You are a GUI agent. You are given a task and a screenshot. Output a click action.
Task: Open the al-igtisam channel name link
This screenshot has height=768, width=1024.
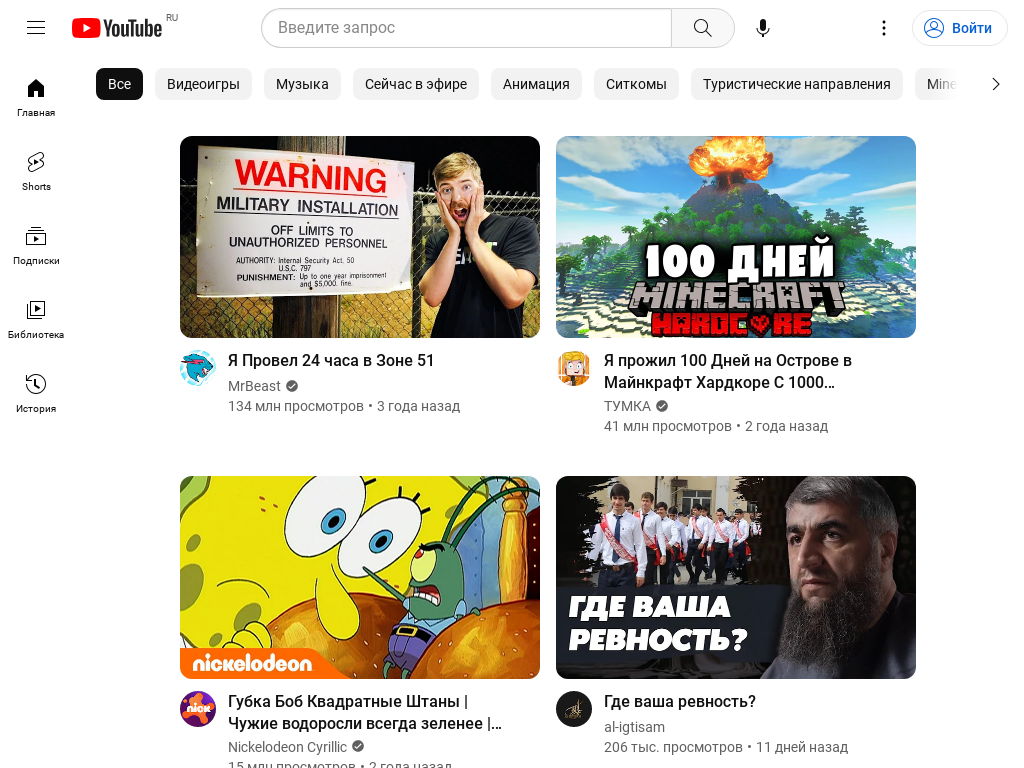pos(634,727)
